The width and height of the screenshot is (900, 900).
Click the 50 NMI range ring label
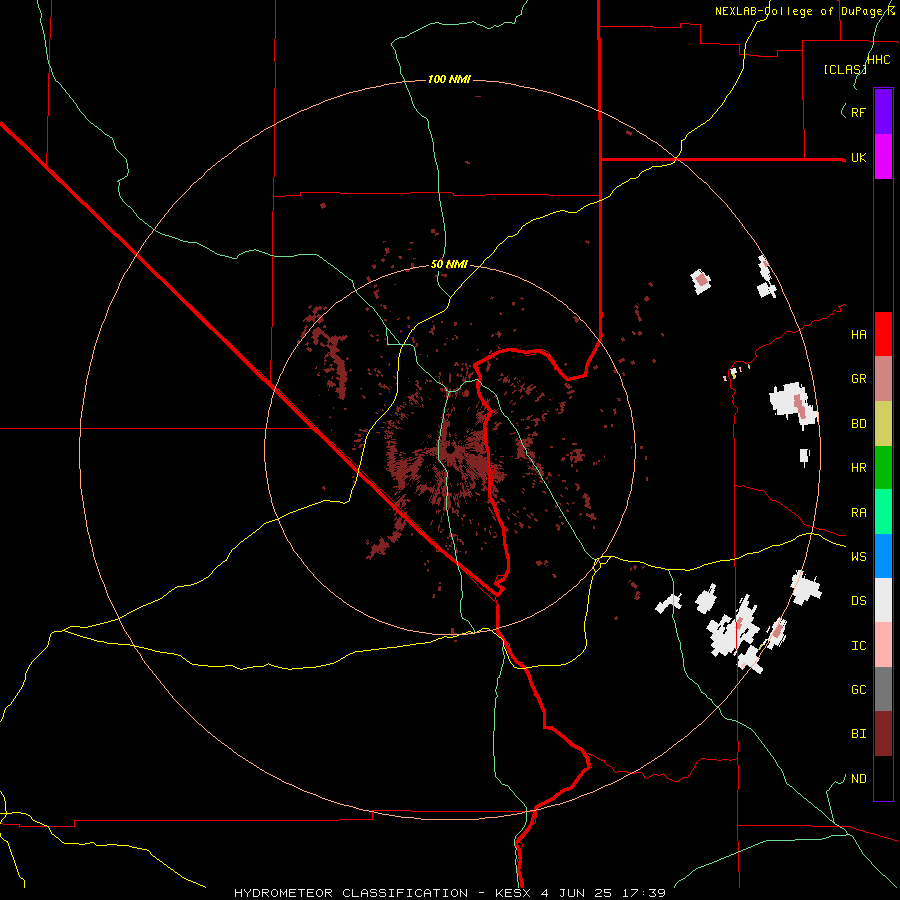(x=449, y=265)
